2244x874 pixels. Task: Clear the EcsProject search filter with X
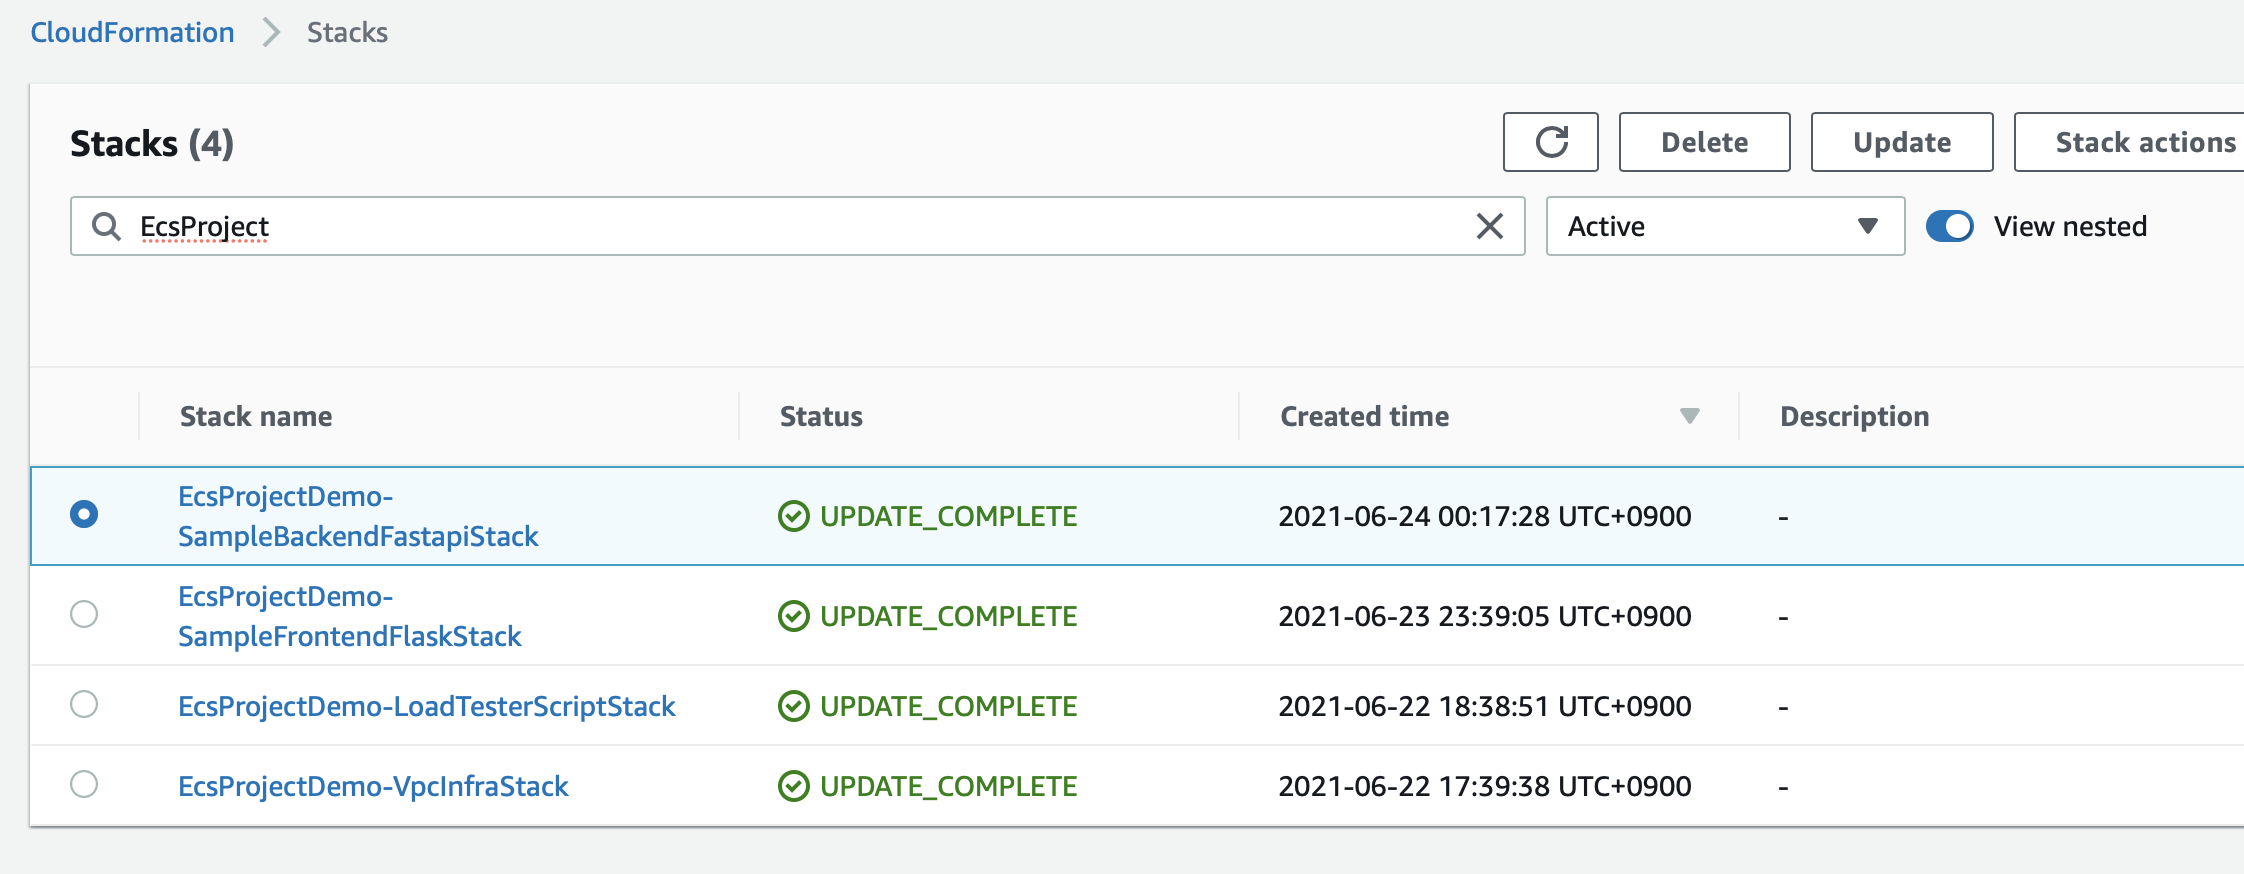point(1489,226)
